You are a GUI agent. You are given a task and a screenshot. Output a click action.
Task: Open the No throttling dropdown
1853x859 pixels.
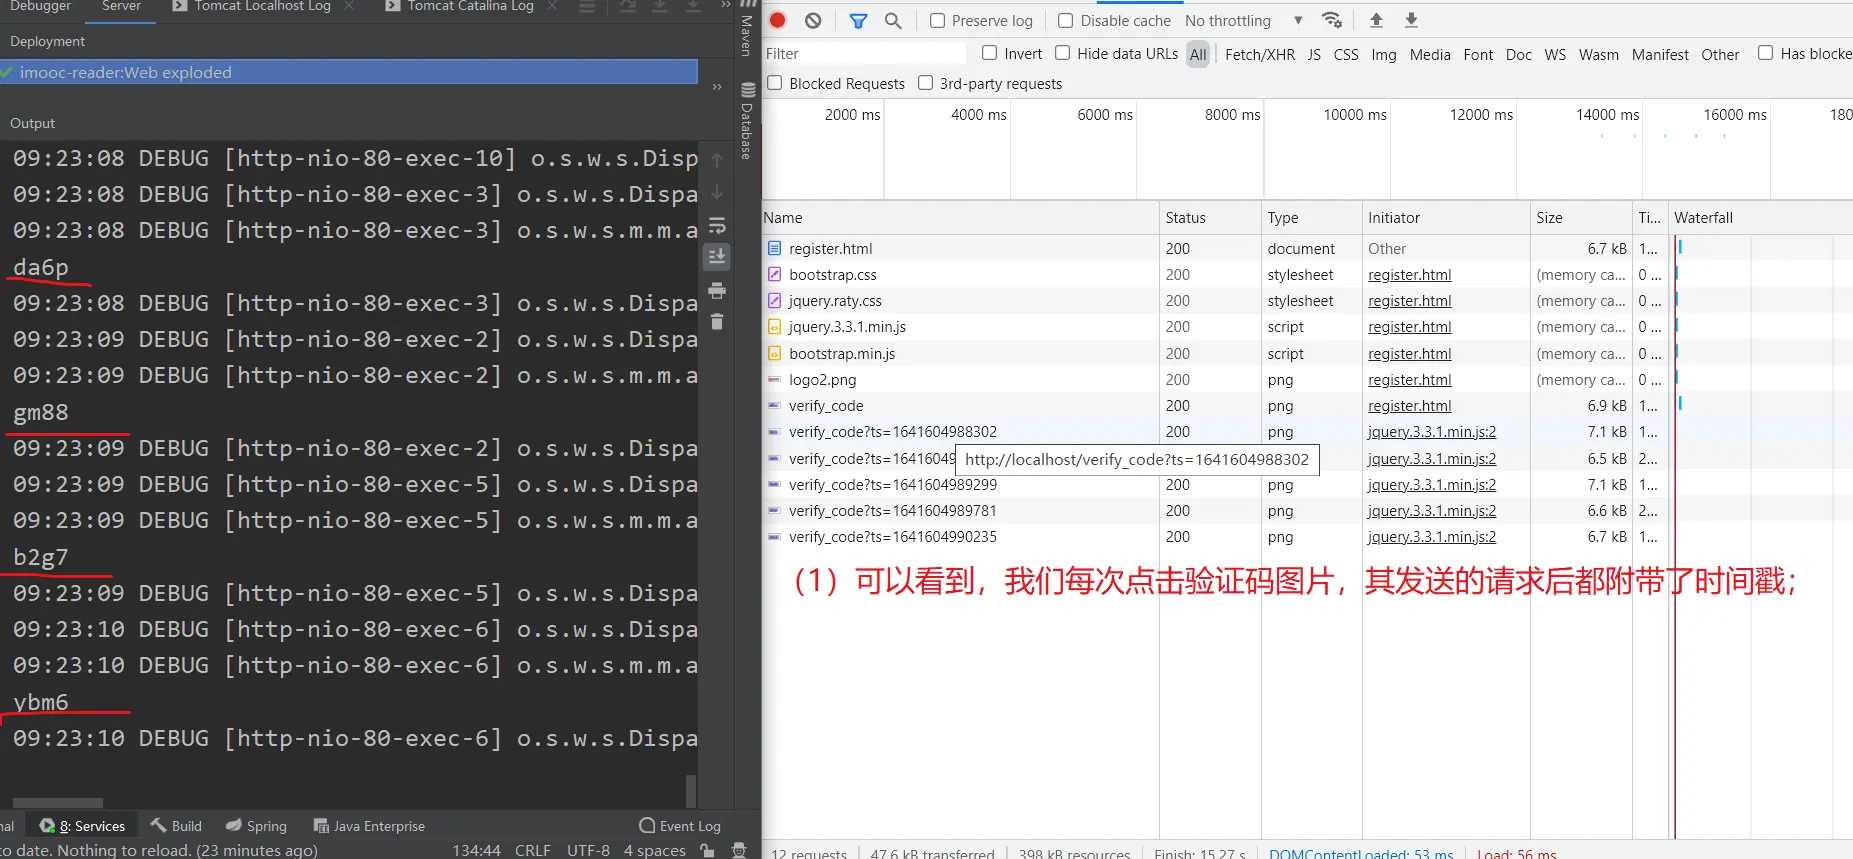1243,21
